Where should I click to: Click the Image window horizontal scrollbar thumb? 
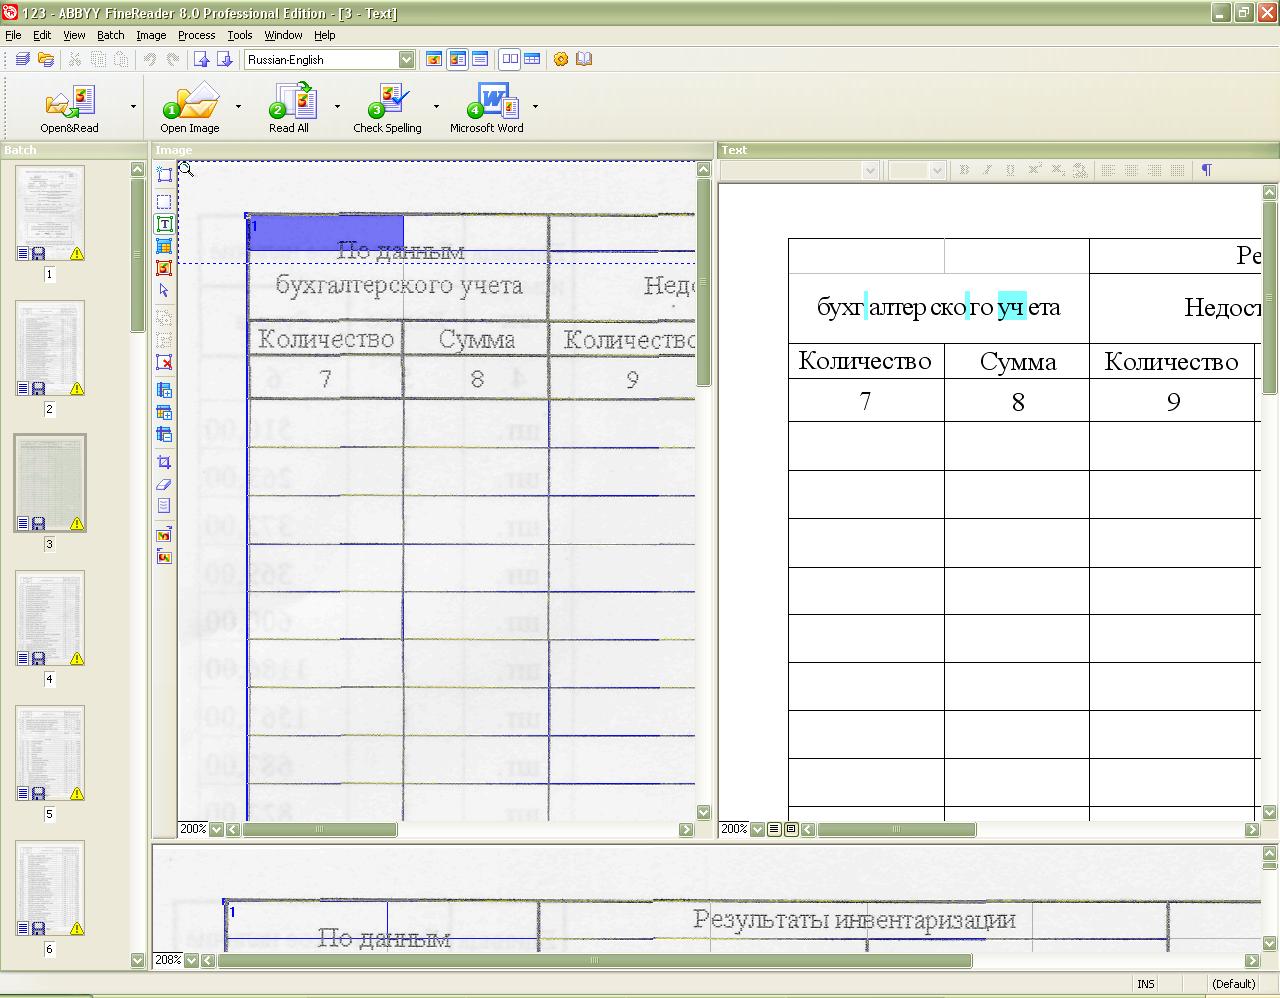[x=320, y=829]
